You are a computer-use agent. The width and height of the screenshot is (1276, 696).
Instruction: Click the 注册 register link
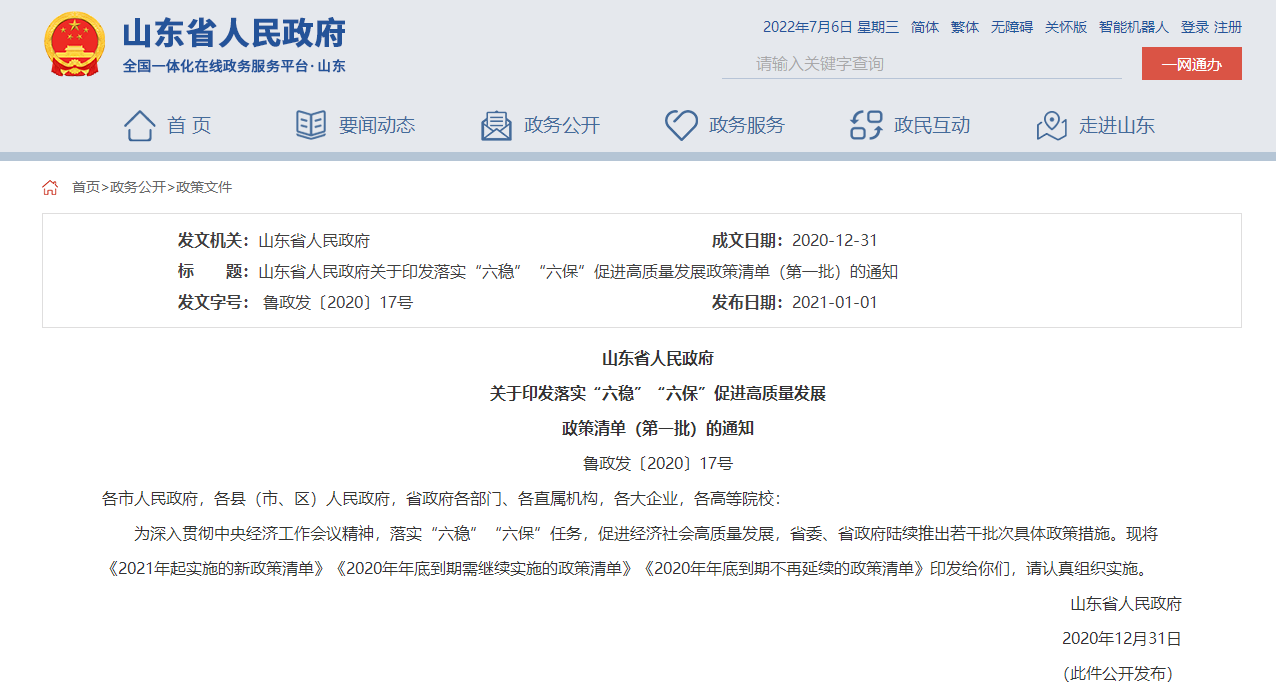[x=1228, y=27]
